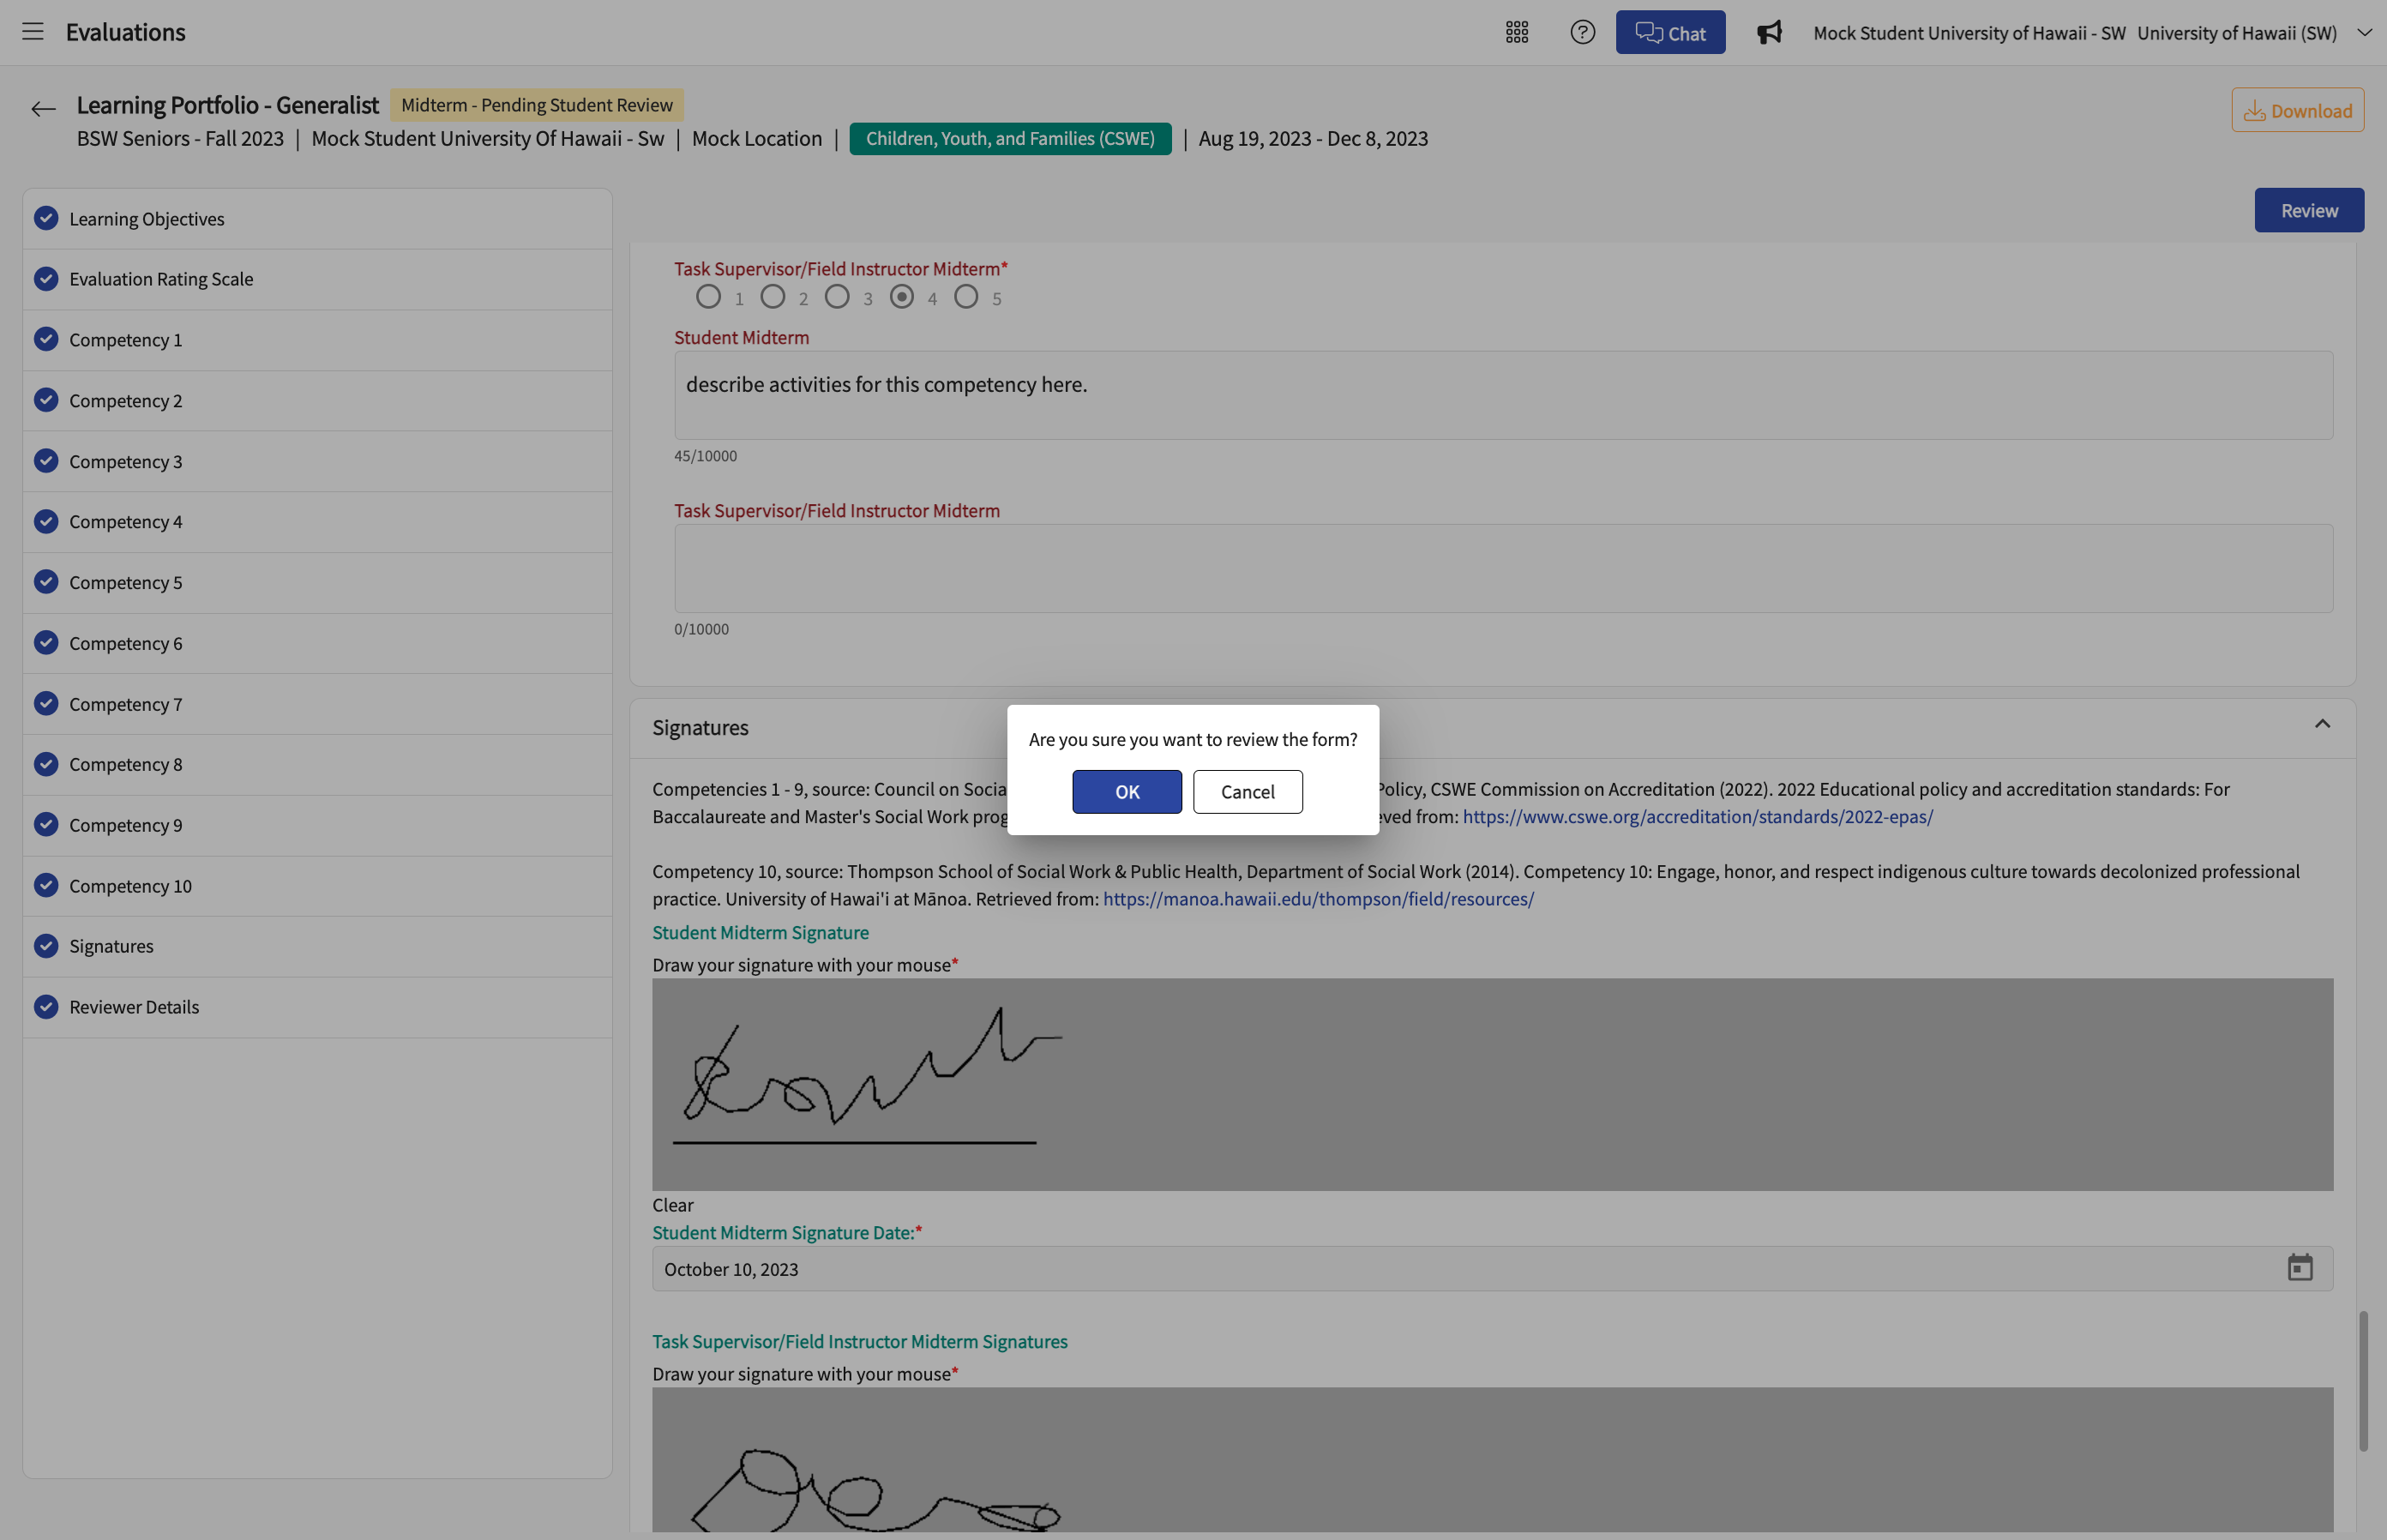
Task: Navigate to Competency 10 section
Action: [x=317, y=886]
